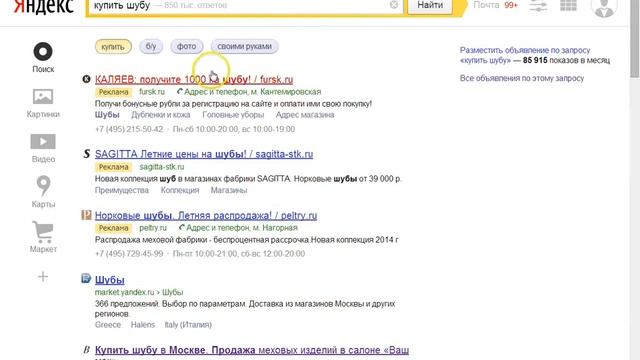Open user profile avatar
The height and width of the screenshot is (360, 640).
pyautogui.click(x=604, y=7)
